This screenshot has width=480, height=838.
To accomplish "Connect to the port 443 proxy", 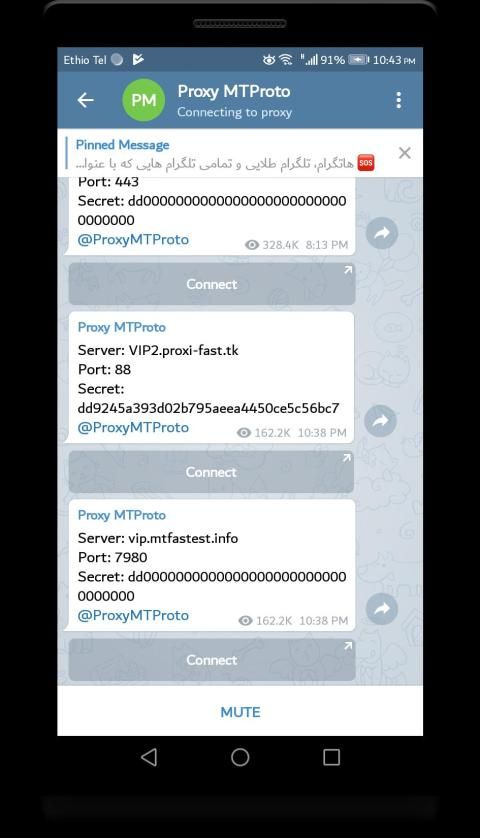I will (x=212, y=284).
